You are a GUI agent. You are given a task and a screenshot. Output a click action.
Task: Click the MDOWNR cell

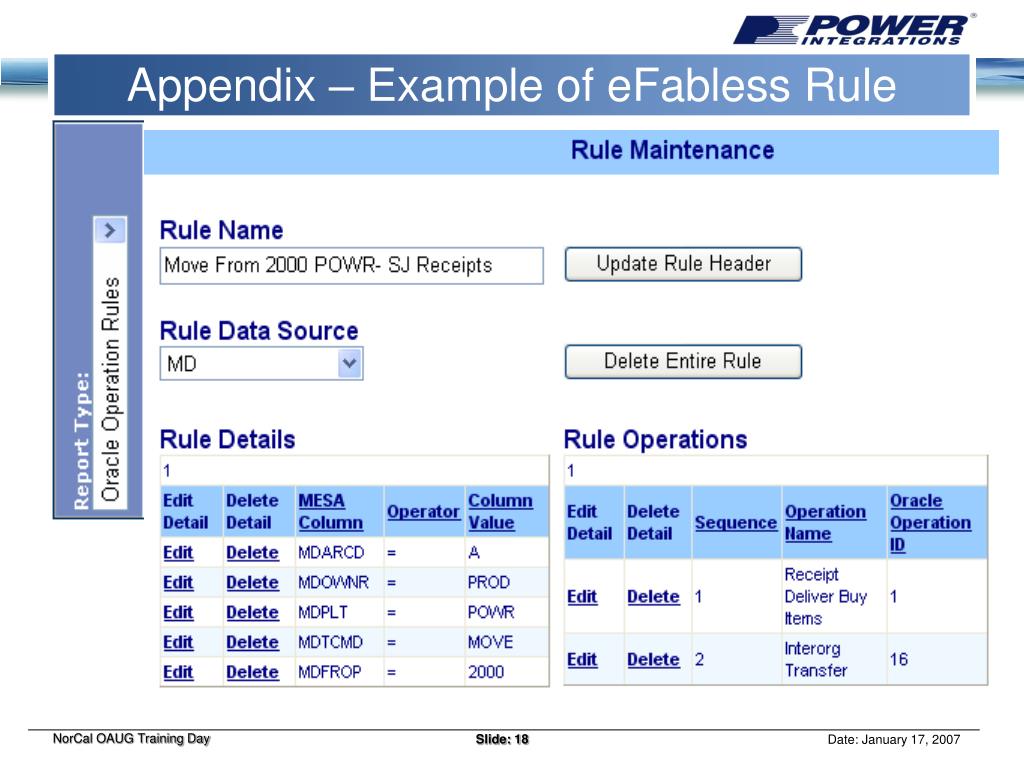point(333,583)
